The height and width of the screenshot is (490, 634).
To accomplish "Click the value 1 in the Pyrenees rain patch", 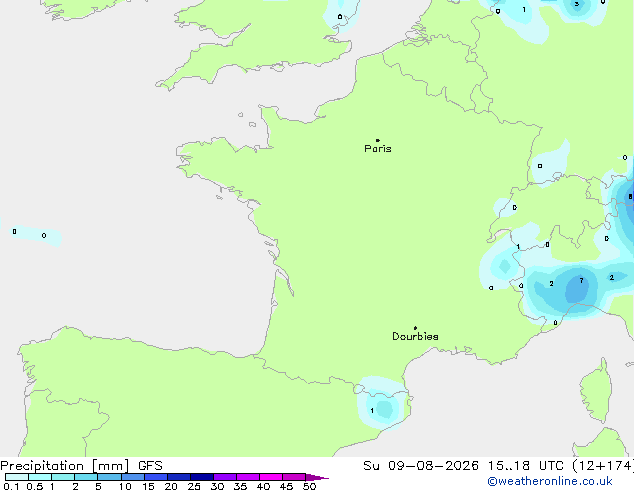I will tap(372, 411).
